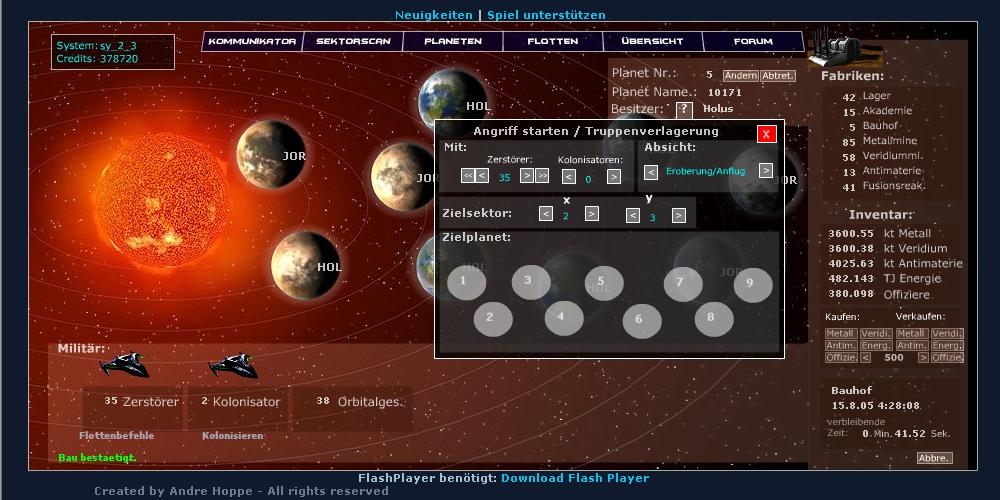Increase Zerstörer count by one
The height and width of the screenshot is (500, 1000).
(x=527, y=177)
